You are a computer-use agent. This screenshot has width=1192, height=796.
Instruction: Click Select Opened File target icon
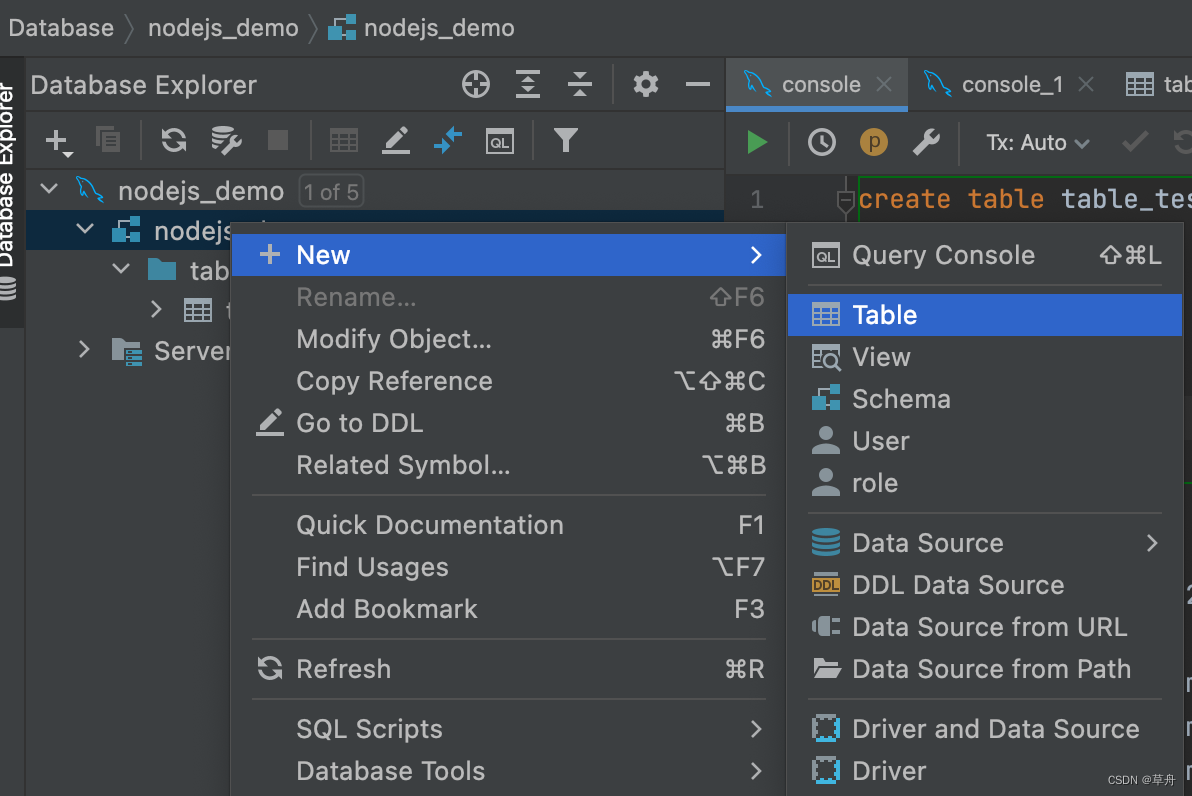(476, 85)
